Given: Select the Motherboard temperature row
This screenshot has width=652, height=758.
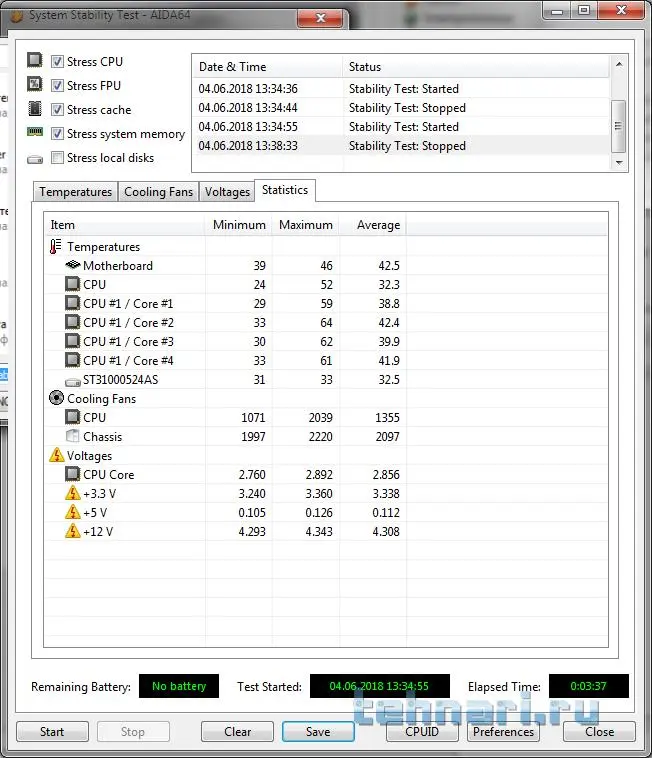Looking at the screenshot, I should [326, 265].
